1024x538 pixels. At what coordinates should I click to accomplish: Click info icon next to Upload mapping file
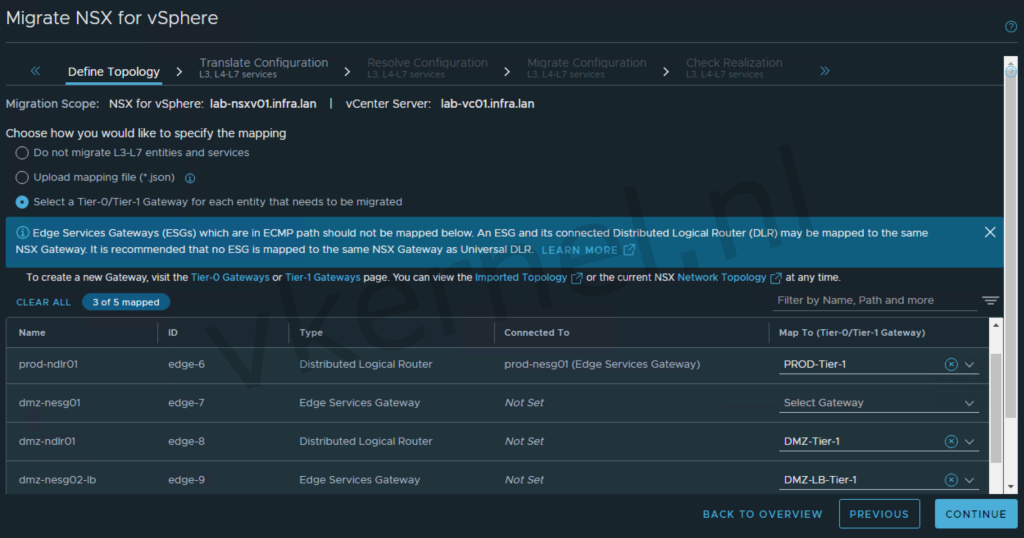click(x=190, y=178)
